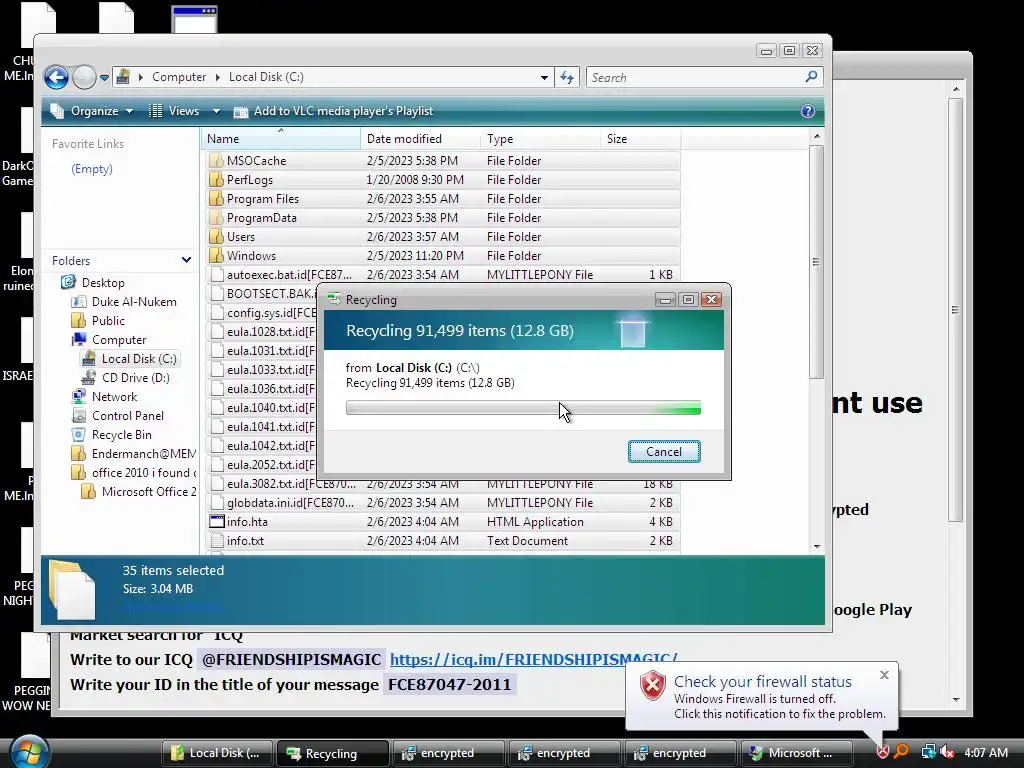Image resolution: width=1024 pixels, height=768 pixels.
Task: Select the autoexec.bat encrypted file
Action: coord(444,274)
